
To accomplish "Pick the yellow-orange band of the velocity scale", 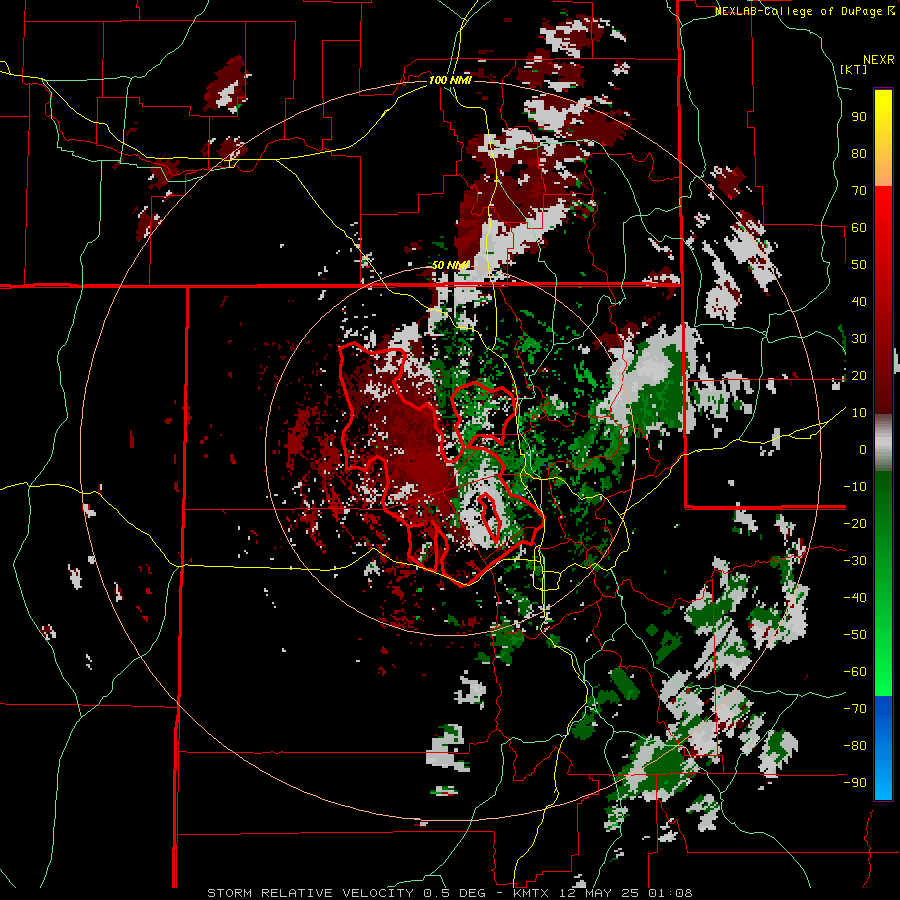I will 883,138.
